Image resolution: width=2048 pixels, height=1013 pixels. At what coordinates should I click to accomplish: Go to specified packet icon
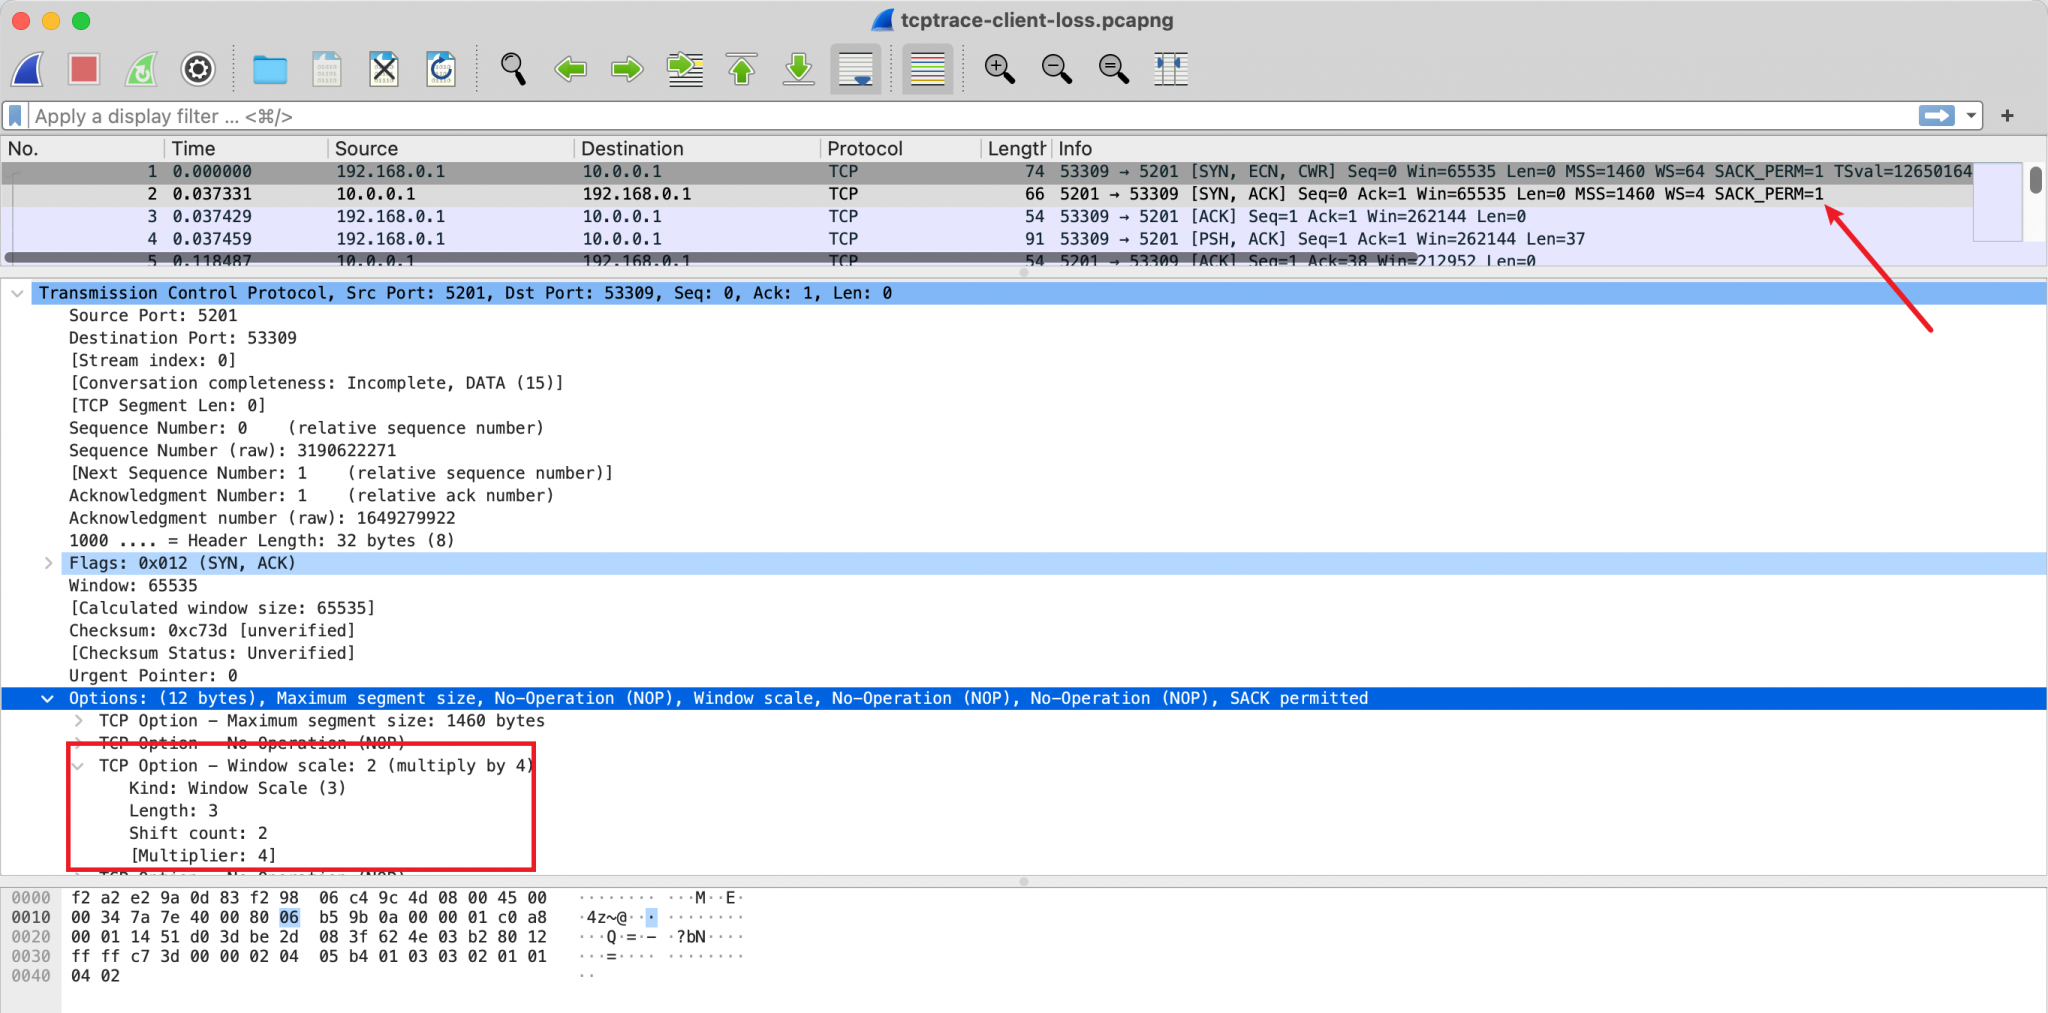point(685,69)
